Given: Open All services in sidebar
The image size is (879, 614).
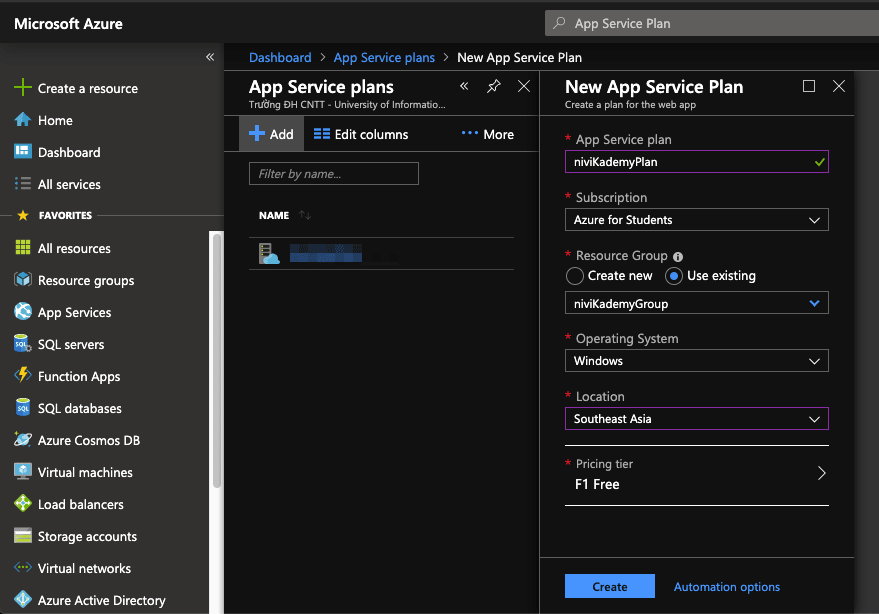Looking at the screenshot, I should pos(69,184).
